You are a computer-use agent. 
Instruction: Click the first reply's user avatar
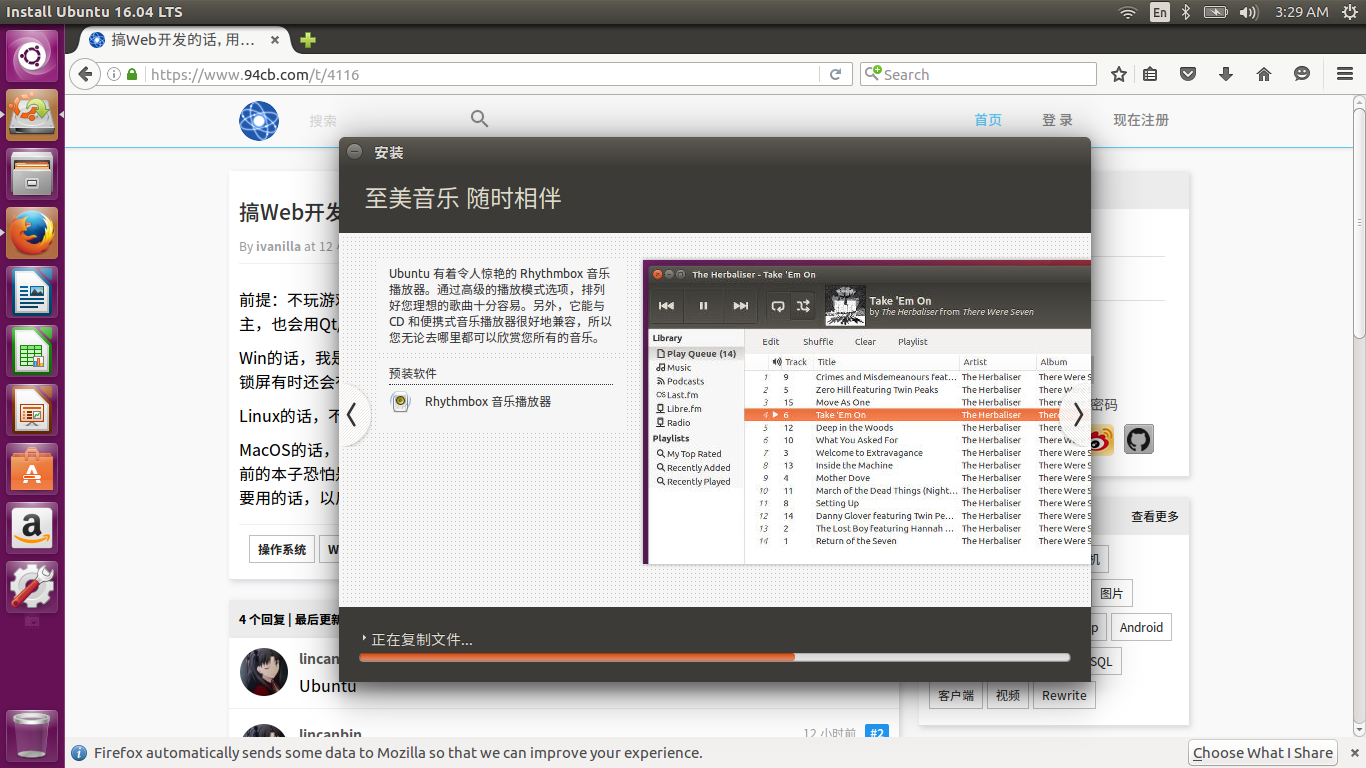click(x=264, y=672)
